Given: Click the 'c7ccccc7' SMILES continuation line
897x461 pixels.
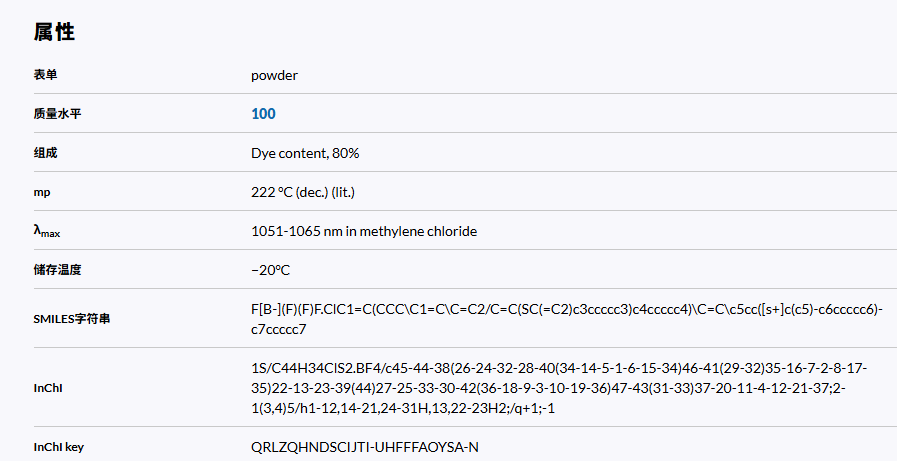Looking at the screenshot, I should pyautogui.click(x=278, y=328).
